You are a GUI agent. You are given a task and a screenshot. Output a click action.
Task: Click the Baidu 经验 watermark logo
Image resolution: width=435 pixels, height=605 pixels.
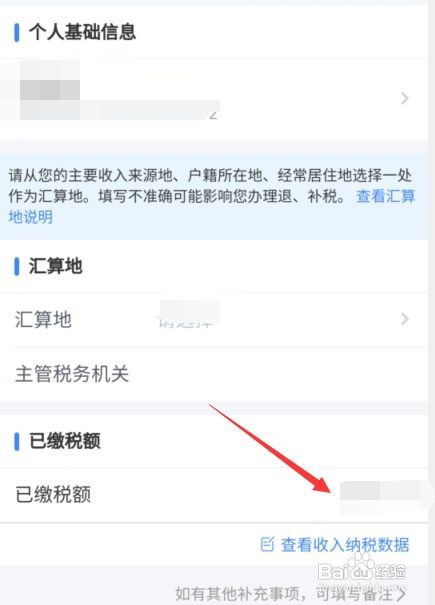point(361,568)
